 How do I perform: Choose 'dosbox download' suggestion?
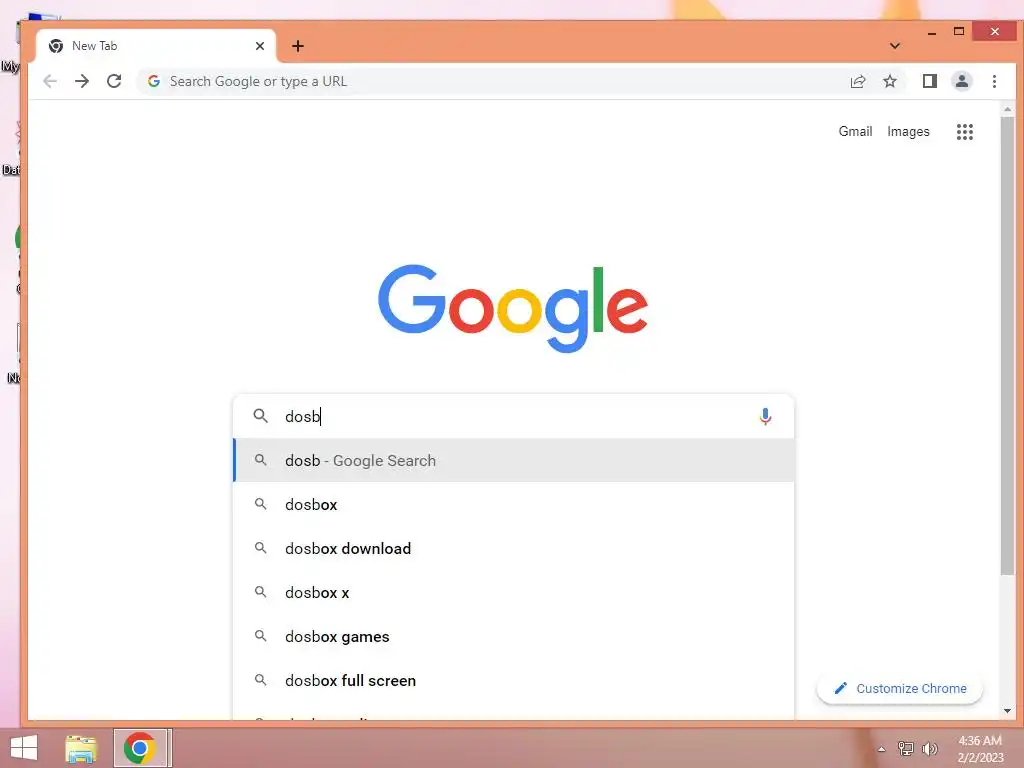pos(513,549)
